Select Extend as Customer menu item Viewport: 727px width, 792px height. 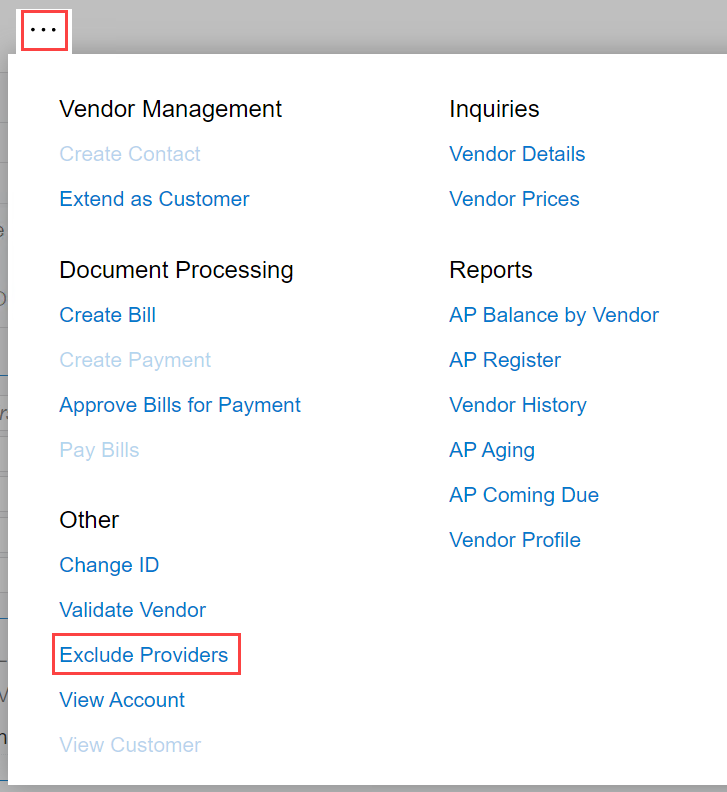(x=154, y=199)
